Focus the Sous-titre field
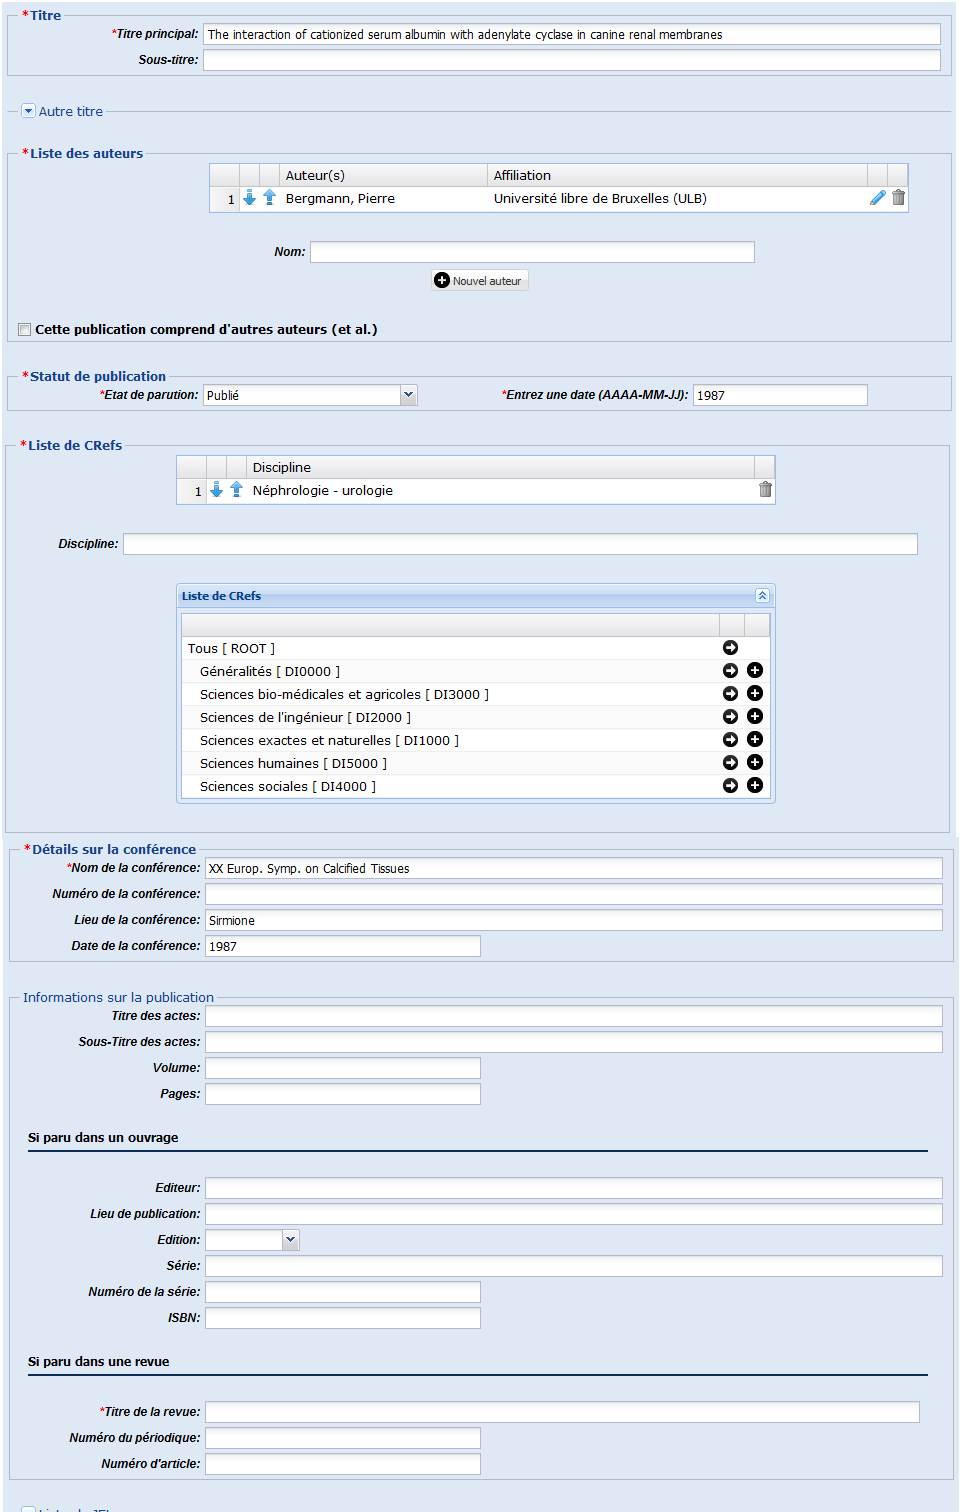 (572, 60)
